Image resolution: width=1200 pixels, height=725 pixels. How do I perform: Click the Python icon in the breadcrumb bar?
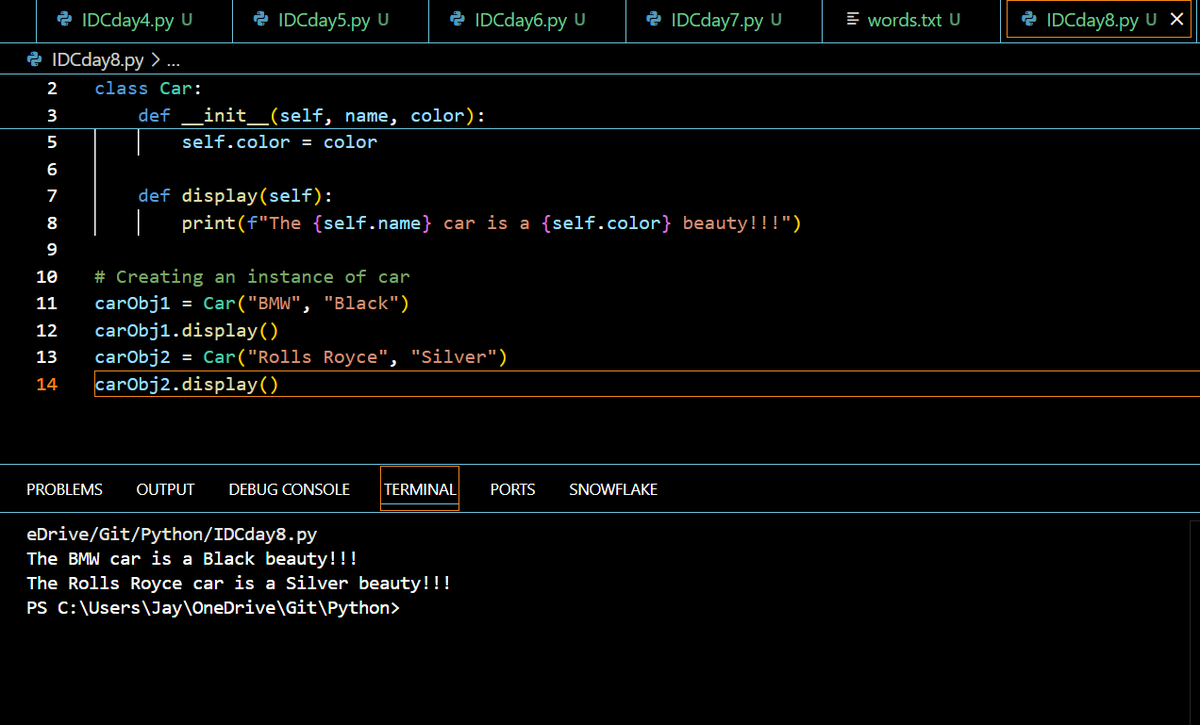click(x=33, y=61)
